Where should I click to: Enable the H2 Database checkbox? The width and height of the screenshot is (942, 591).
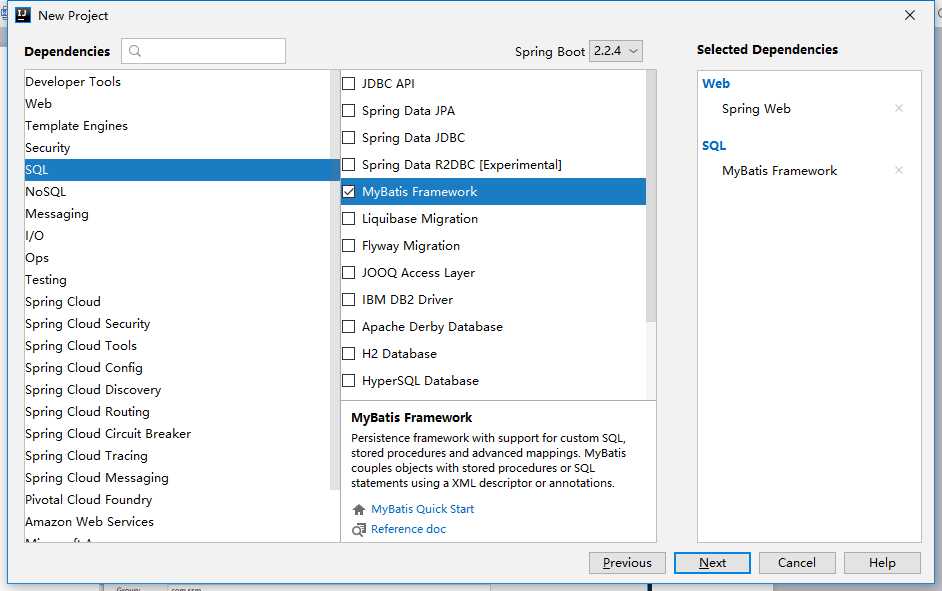(348, 354)
